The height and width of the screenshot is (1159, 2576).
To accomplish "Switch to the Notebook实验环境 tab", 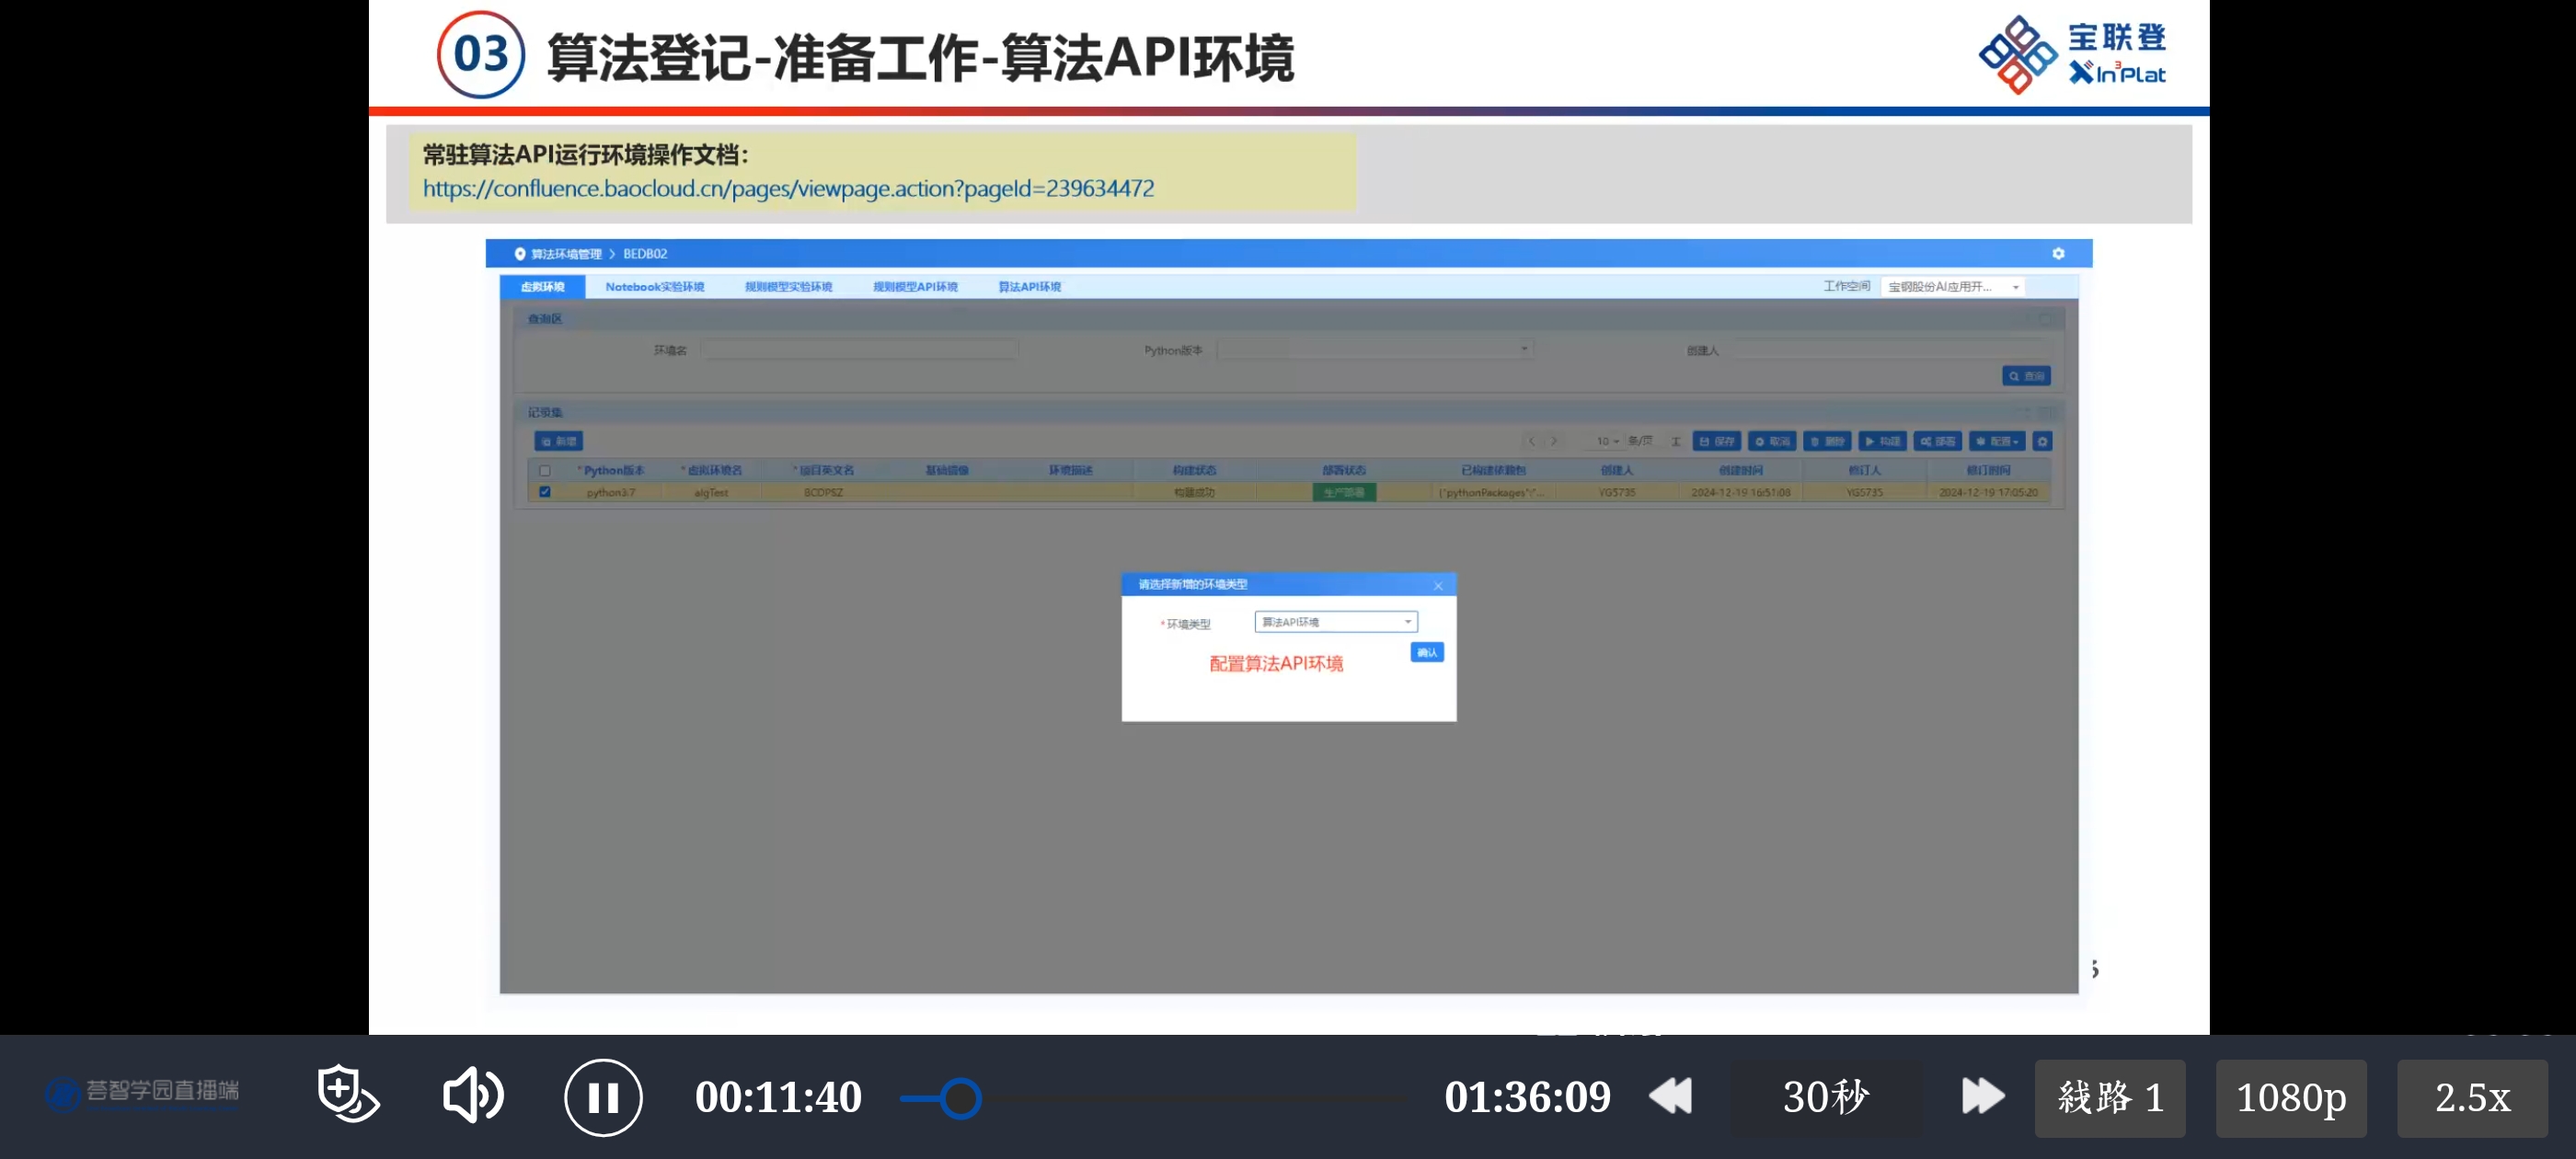I will point(654,287).
